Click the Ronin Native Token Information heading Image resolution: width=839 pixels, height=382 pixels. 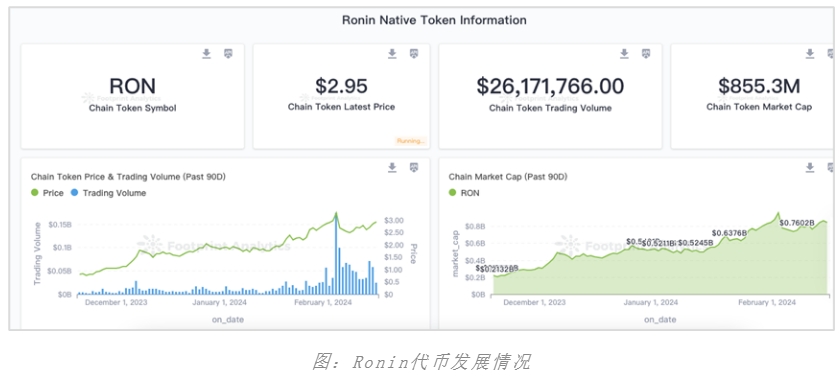[x=434, y=20]
